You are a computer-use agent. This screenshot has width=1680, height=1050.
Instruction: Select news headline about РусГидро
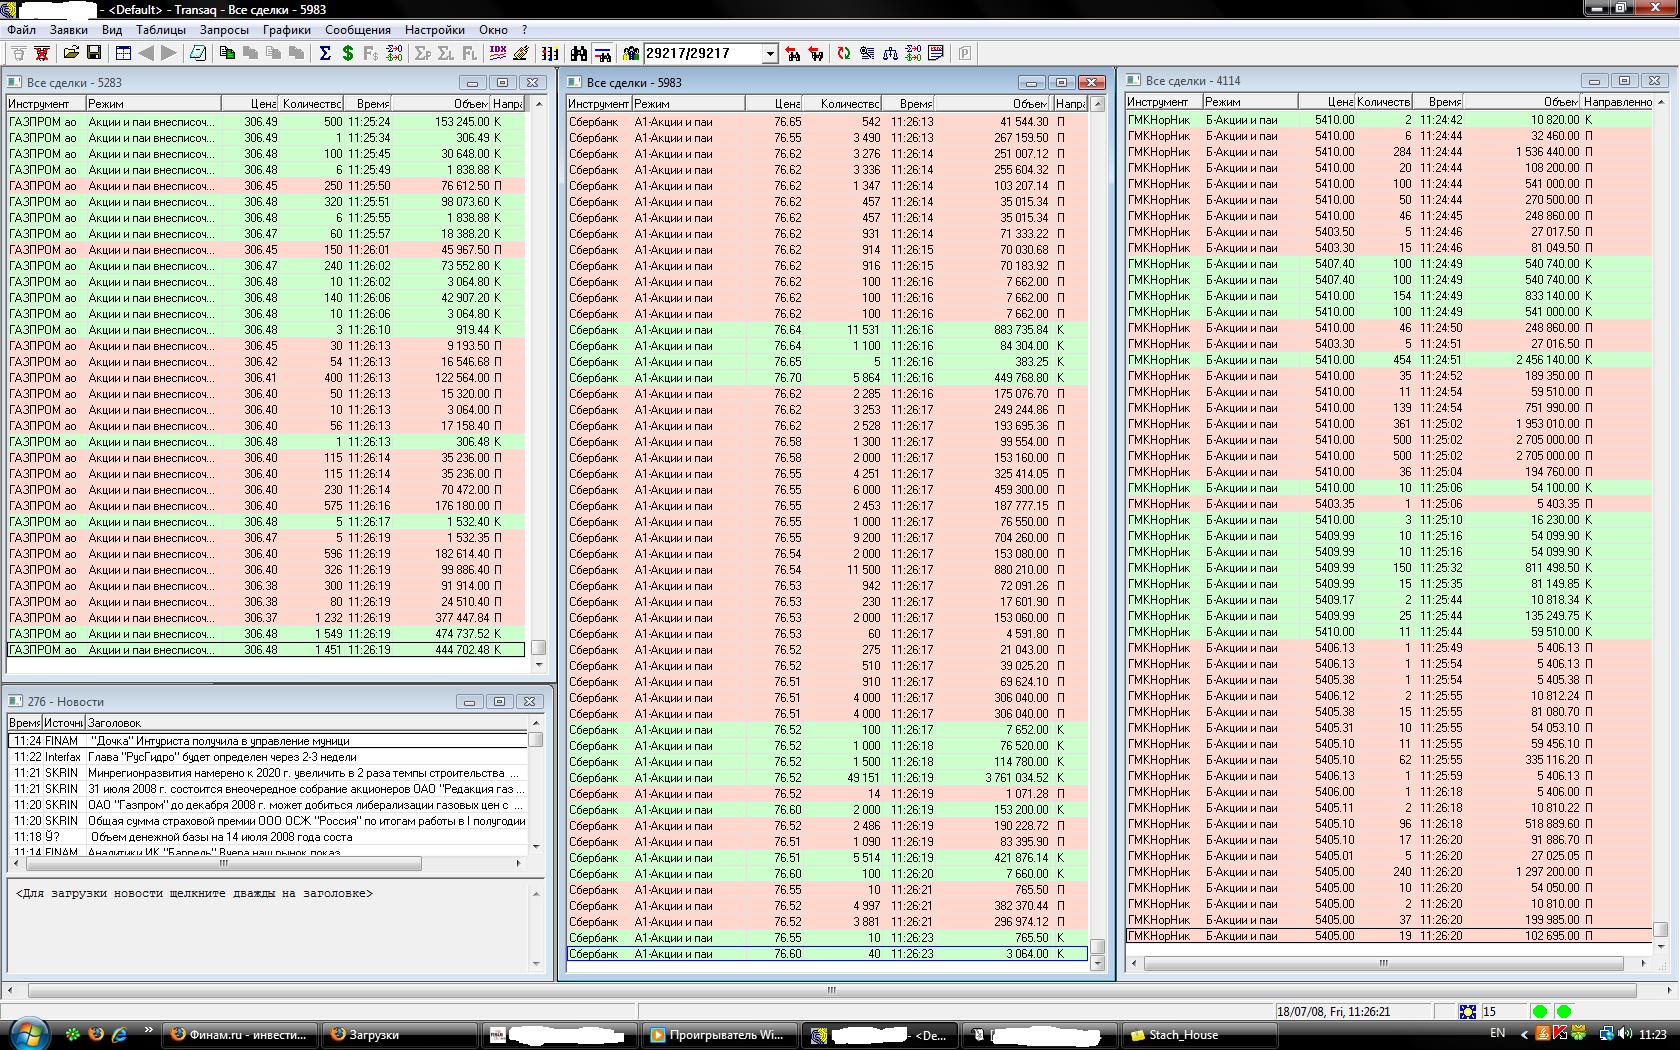(x=268, y=757)
